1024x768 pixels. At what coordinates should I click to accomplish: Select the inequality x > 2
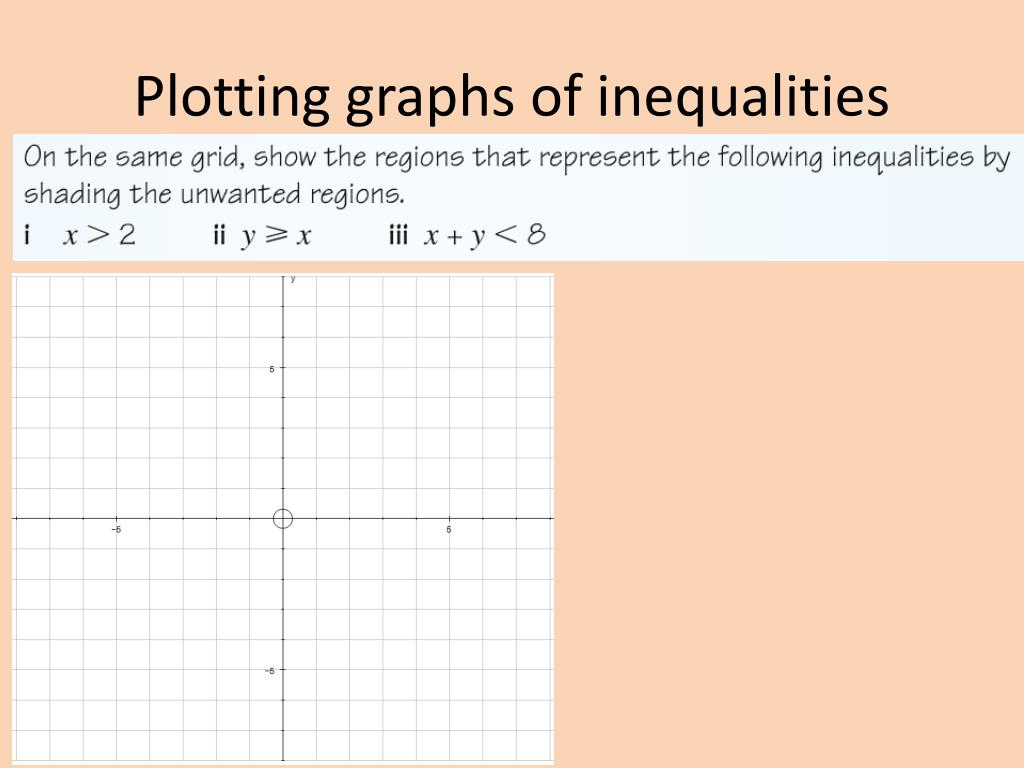99,235
